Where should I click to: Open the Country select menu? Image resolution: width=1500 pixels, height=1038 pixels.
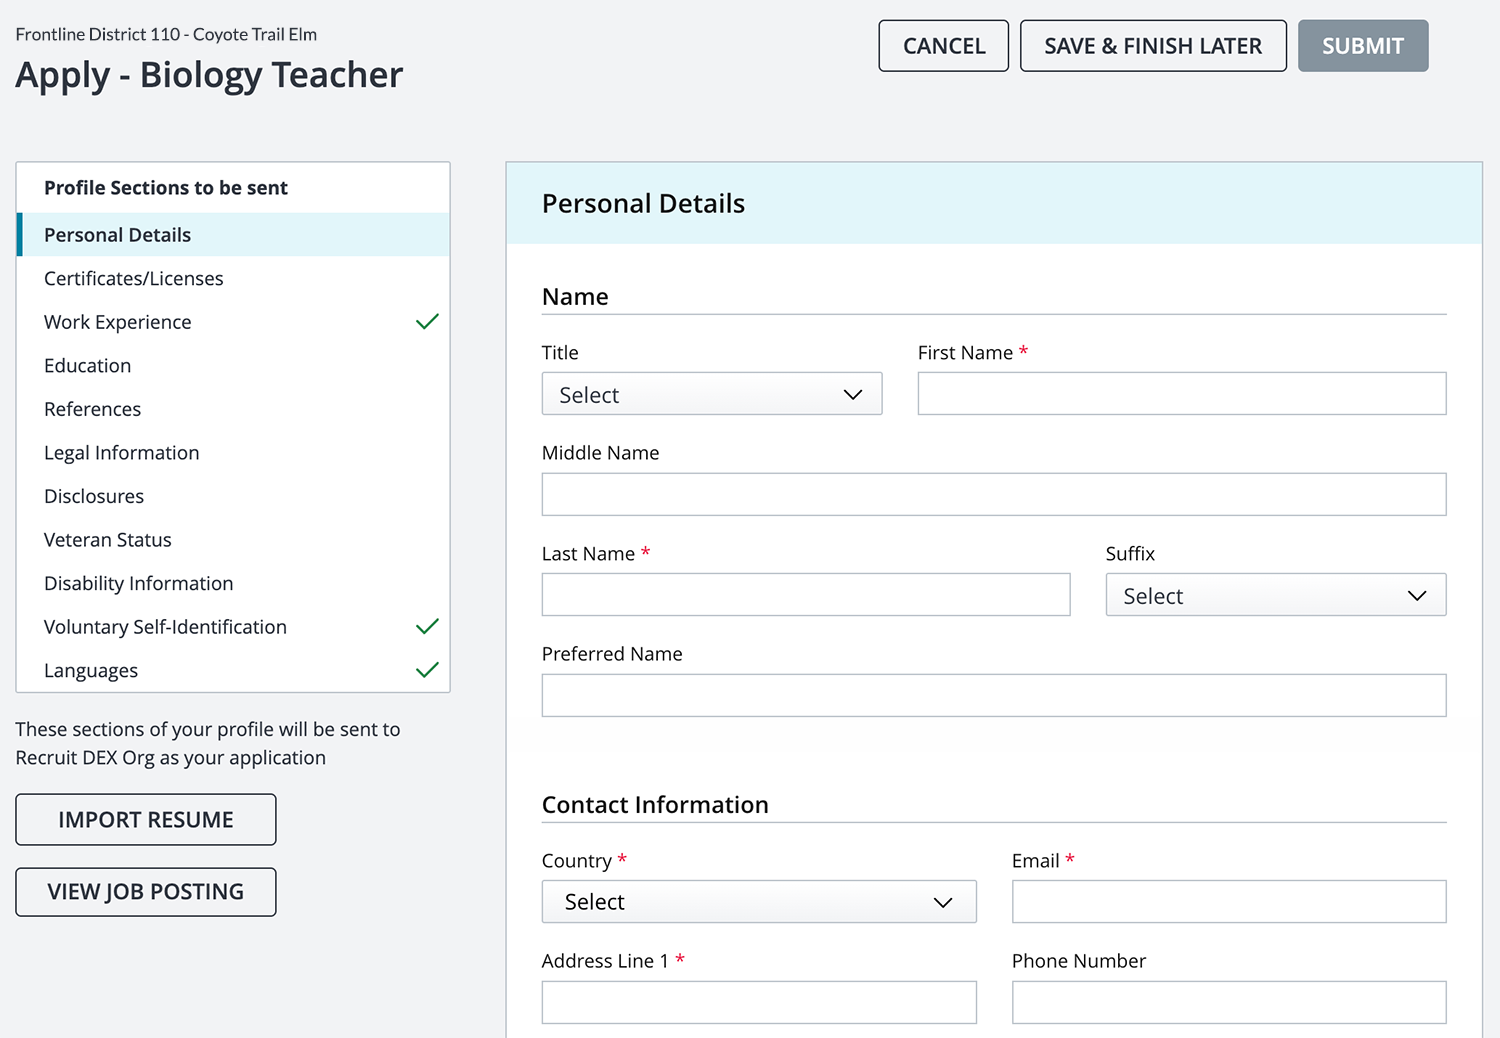758,902
